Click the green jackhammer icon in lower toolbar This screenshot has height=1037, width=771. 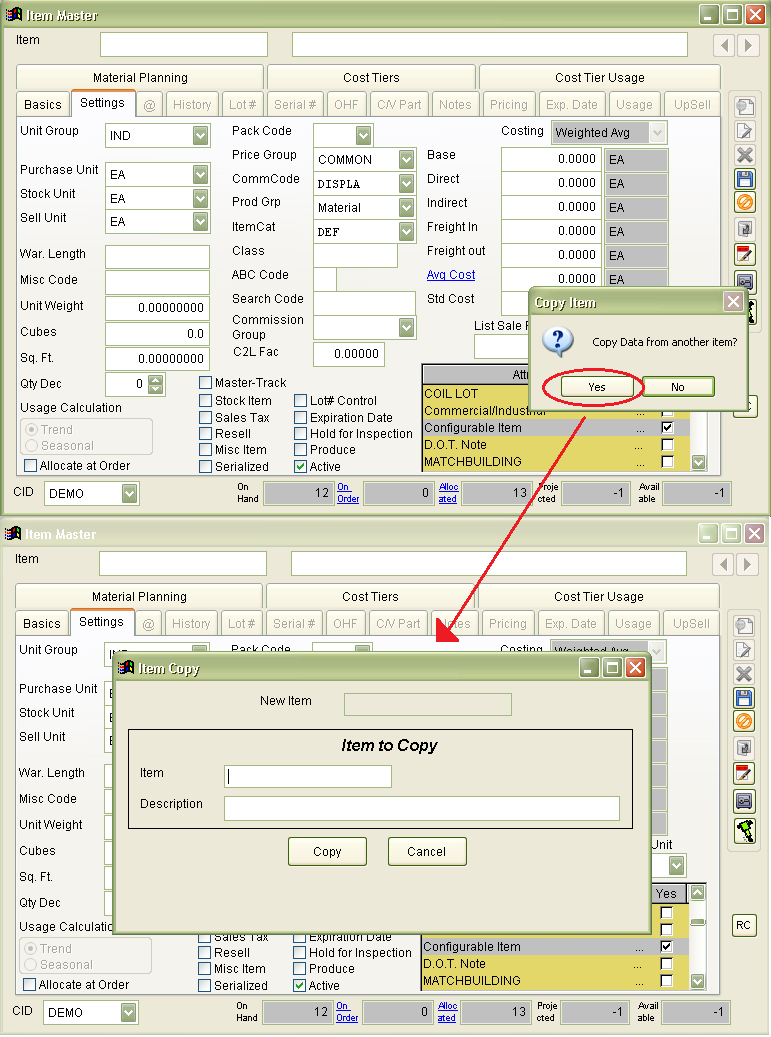pyautogui.click(x=744, y=830)
